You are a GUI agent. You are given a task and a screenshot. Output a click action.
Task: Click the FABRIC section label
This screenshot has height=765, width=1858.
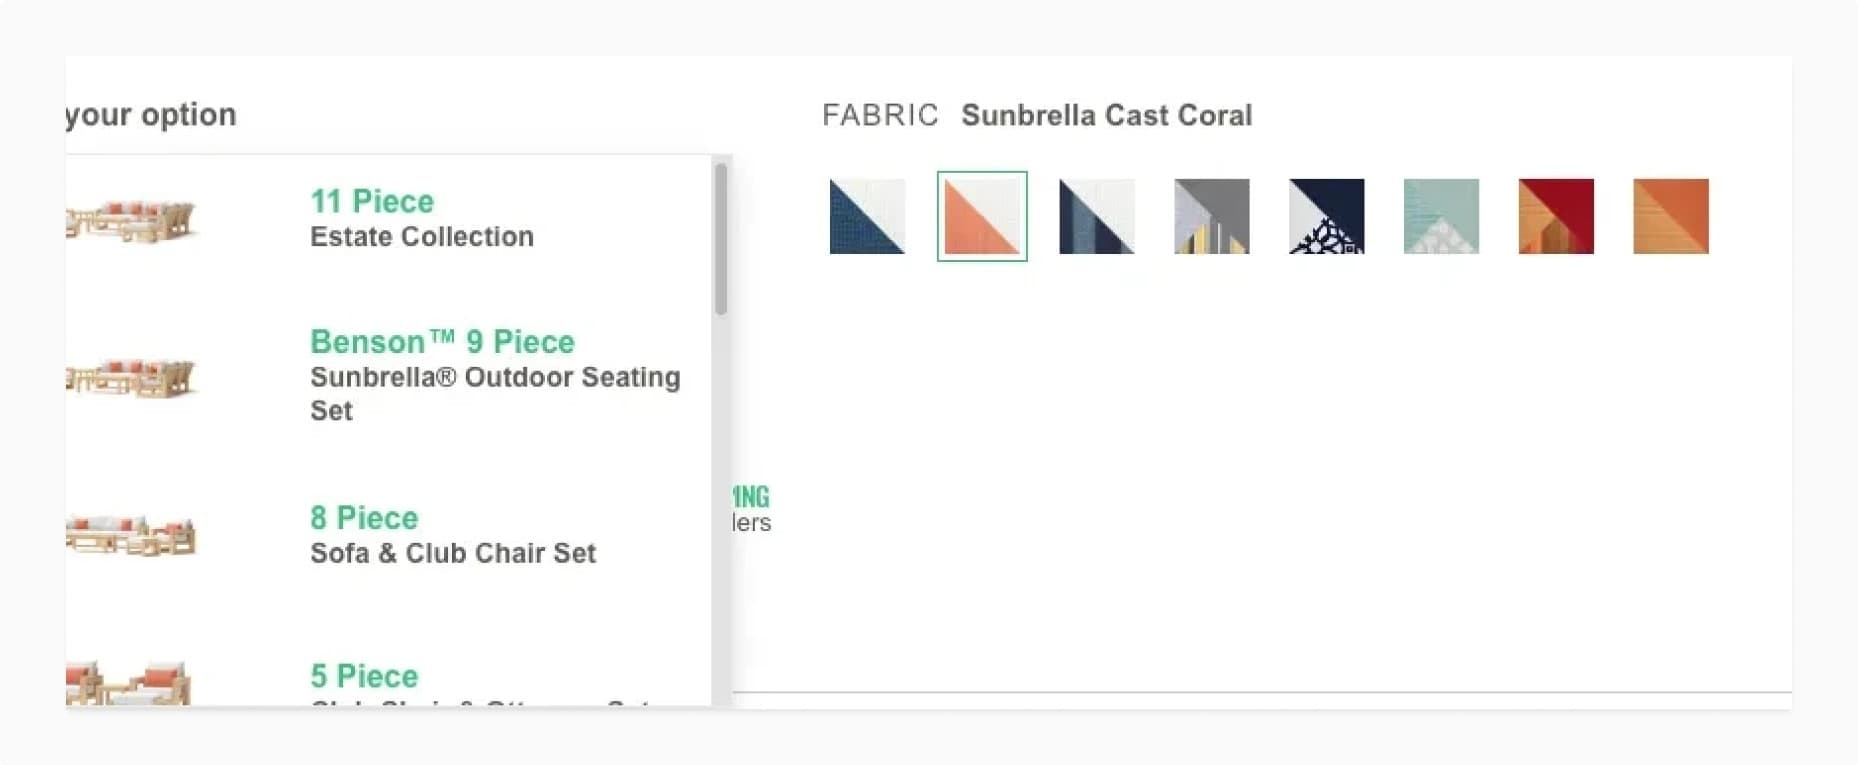(x=881, y=115)
